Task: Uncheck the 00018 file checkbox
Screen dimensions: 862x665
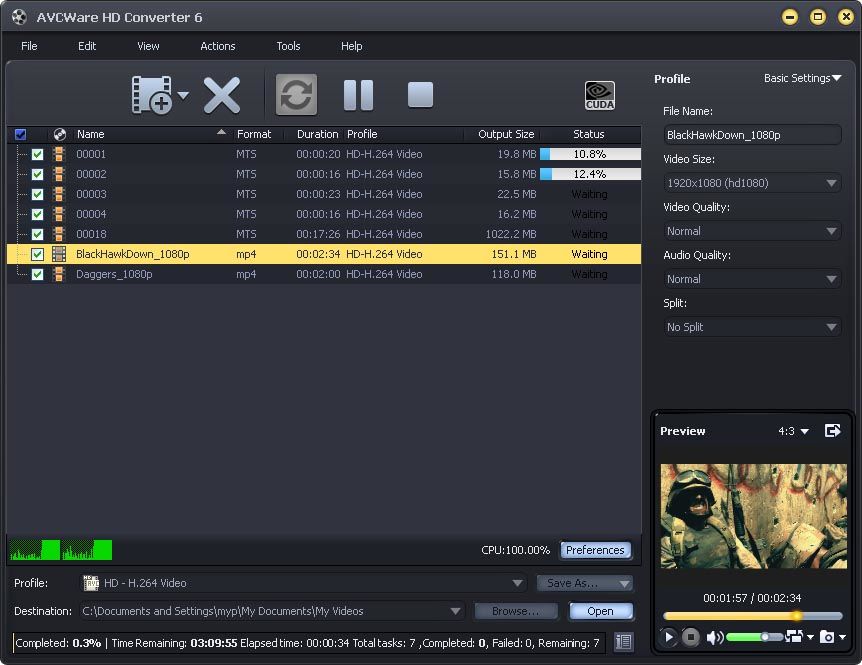Action: (37, 235)
